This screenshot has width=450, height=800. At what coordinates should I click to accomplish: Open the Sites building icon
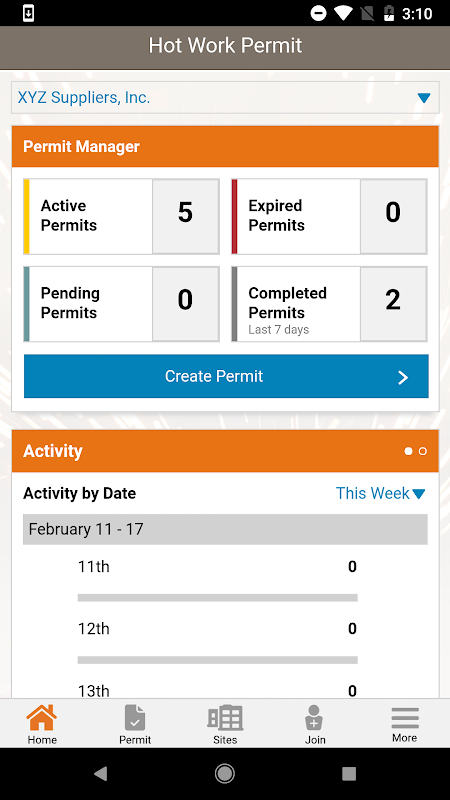click(225, 717)
